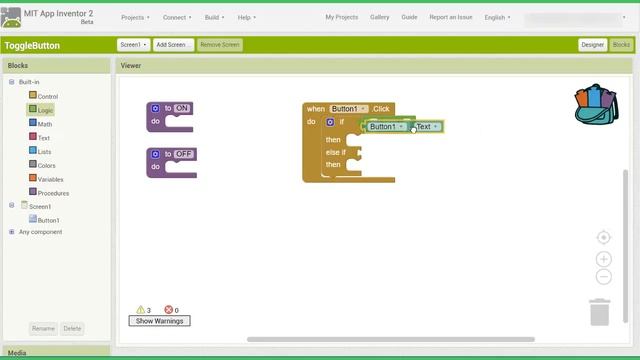Open Button1 dropdown in the property getter block
640x360 pixels.
point(386,127)
